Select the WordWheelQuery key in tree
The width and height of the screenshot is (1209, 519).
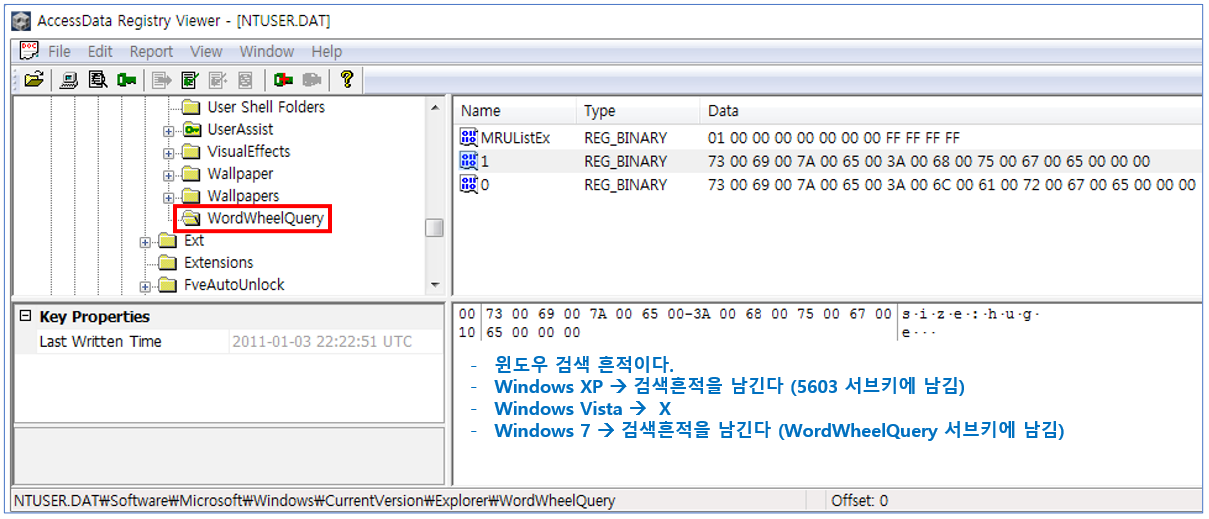click(265, 218)
